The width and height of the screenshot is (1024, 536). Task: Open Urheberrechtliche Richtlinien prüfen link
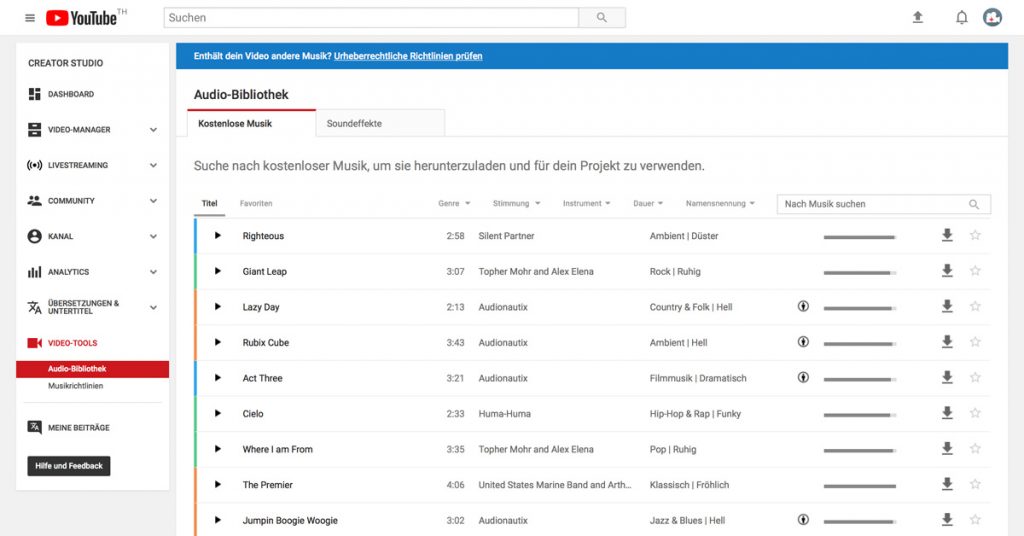[408, 56]
